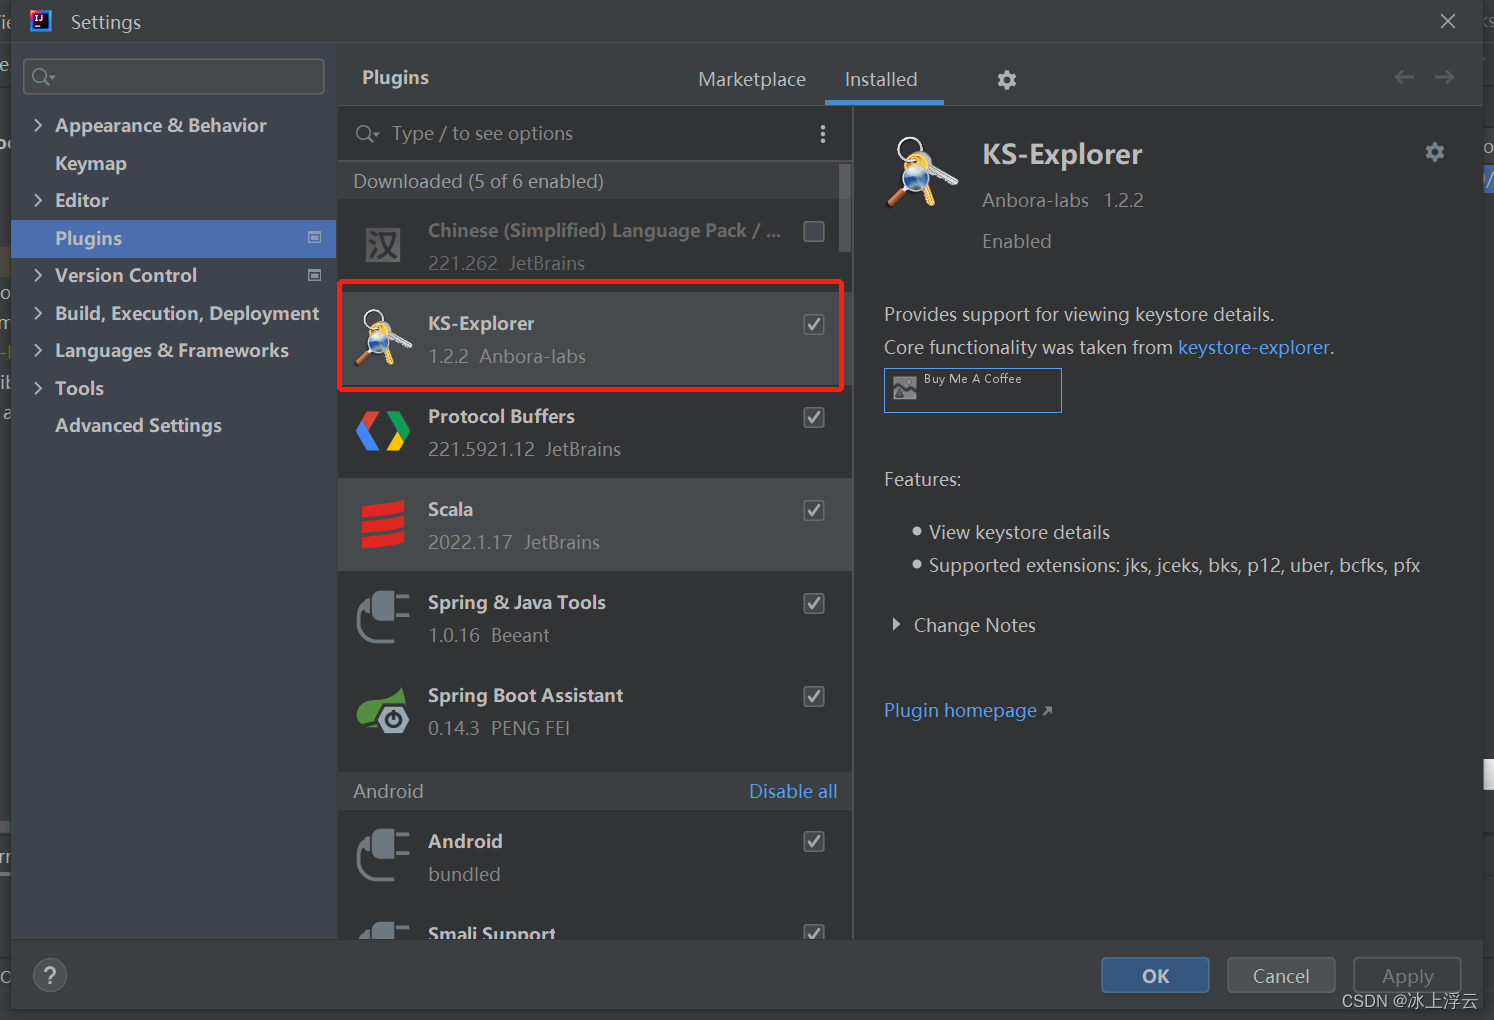Viewport: 1494px width, 1020px height.
Task: Click the large KS-Explorer logo in details
Action: tap(922, 172)
